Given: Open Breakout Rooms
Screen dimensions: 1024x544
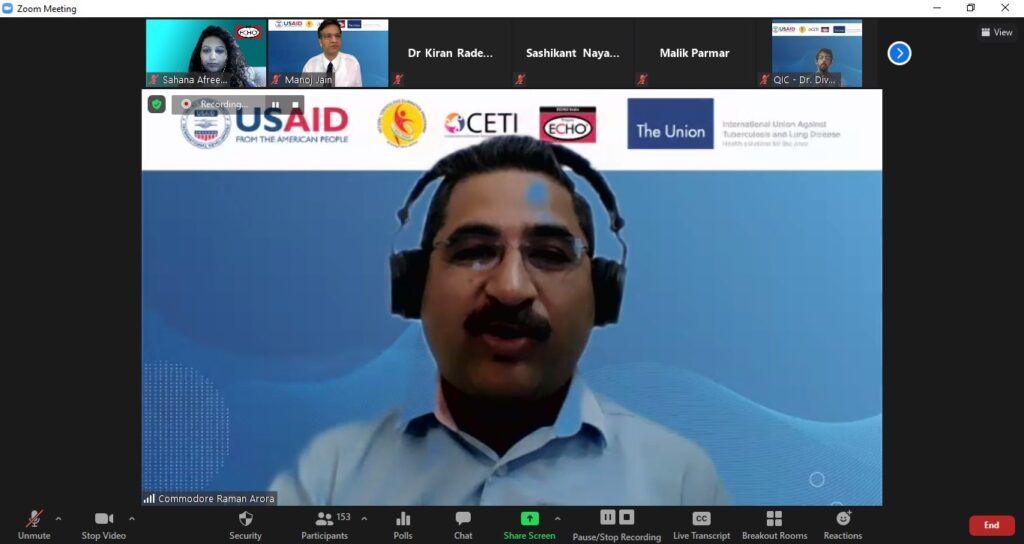Looking at the screenshot, I should pos(774,524).
